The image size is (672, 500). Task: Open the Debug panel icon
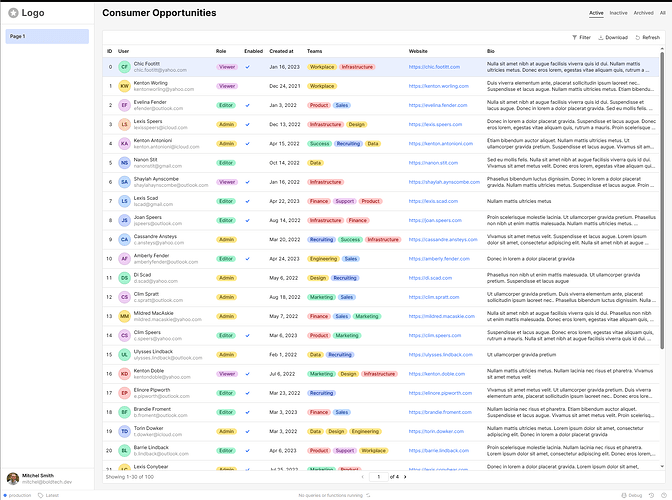(x=625, y=495)
